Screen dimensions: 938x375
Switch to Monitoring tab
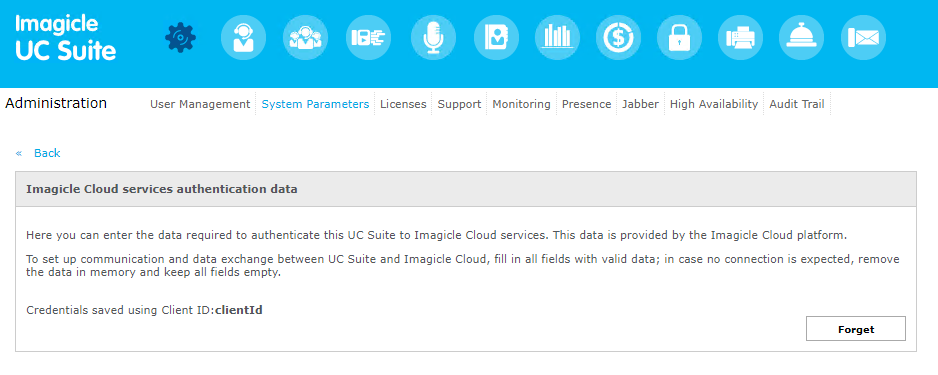tap(521, 104)
